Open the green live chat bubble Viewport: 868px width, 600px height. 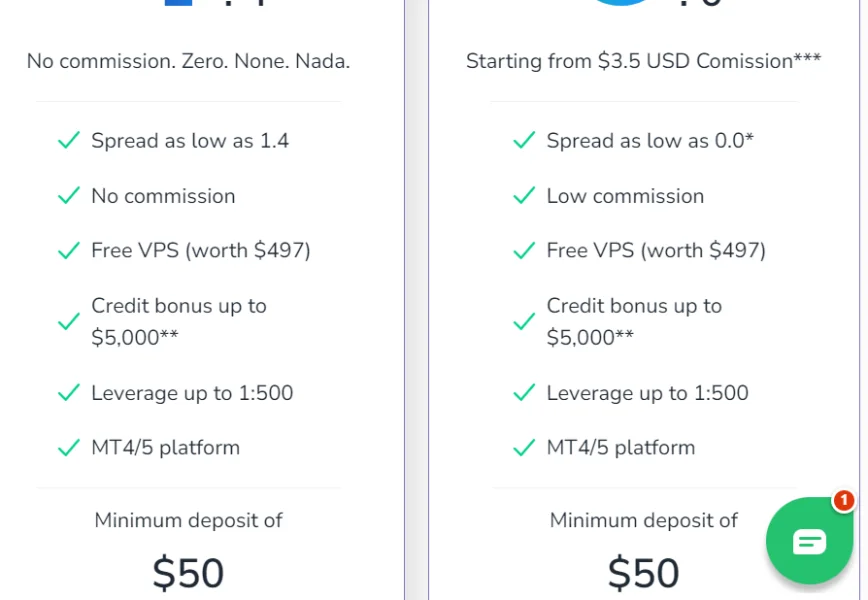click(809, 541)
